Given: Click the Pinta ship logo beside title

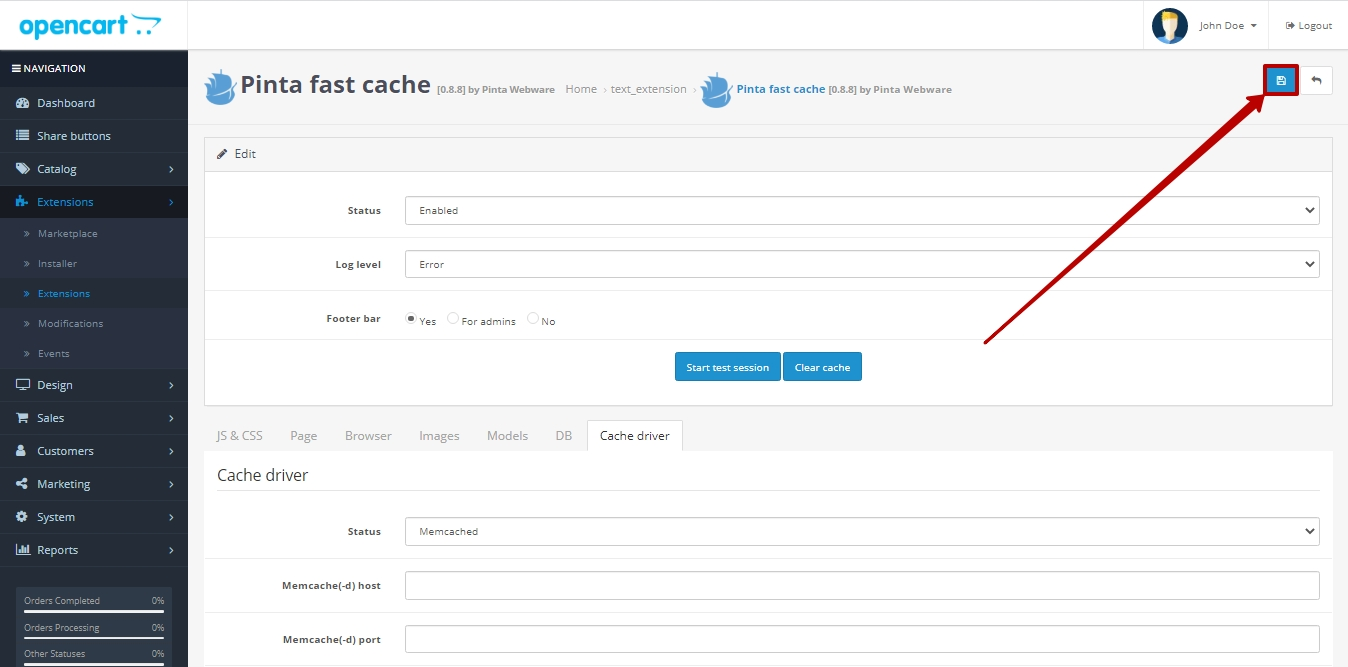Looking at the screenshot, I should 220,87.
